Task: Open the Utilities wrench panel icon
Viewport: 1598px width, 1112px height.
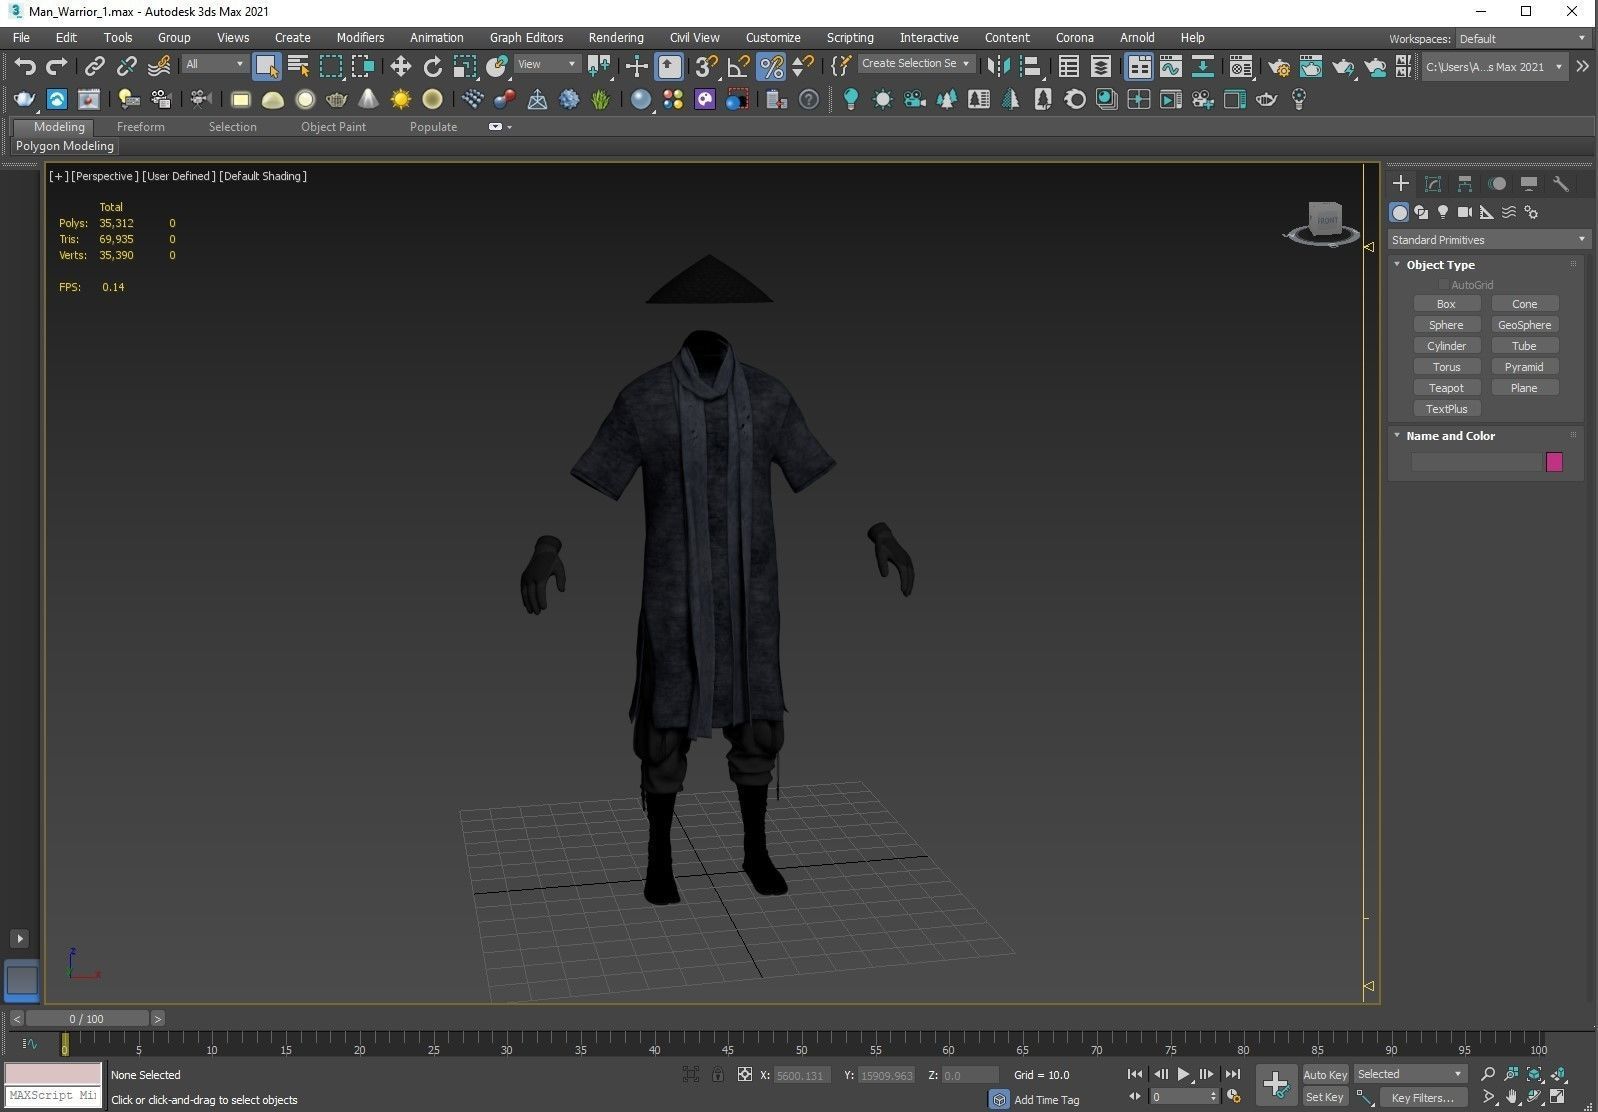Action: click(x=1560, y=184)
